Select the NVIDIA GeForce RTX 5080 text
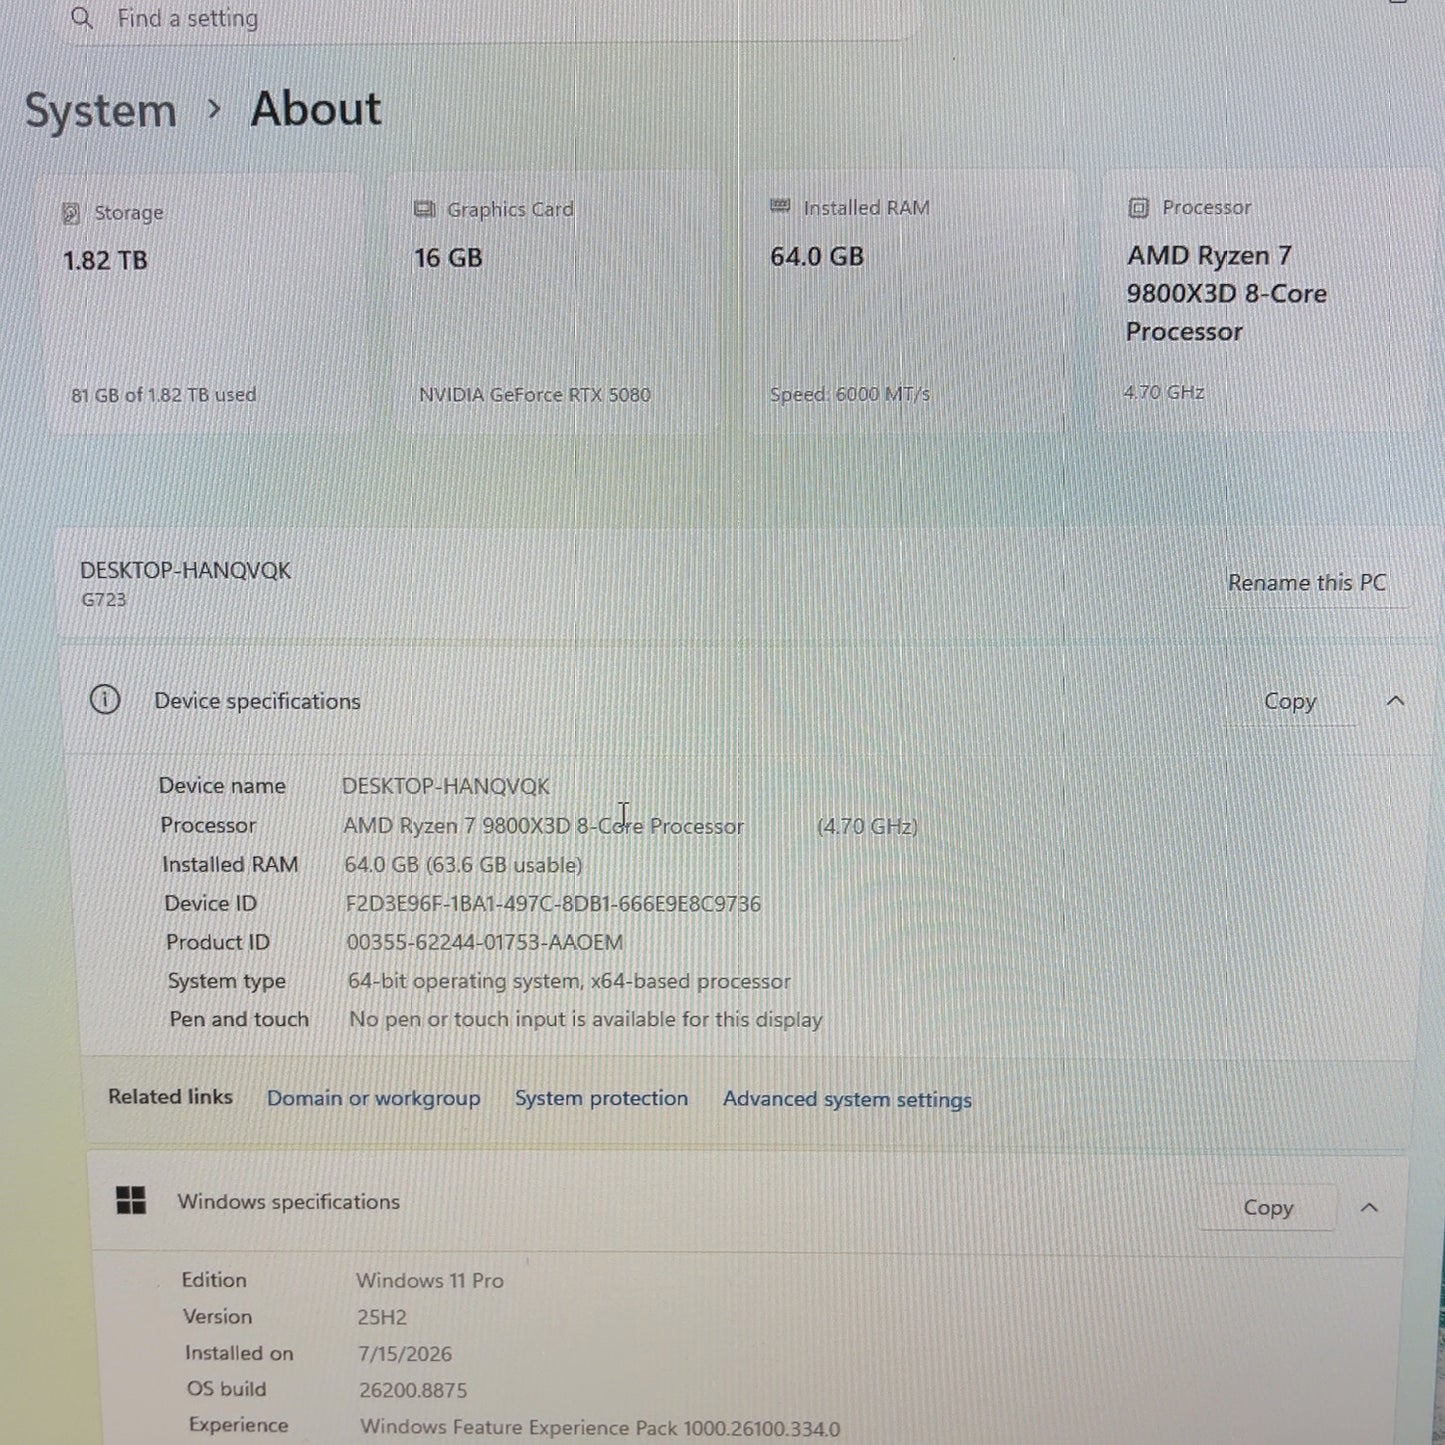Viewport: 1445px width, 1445px height. 535,395
